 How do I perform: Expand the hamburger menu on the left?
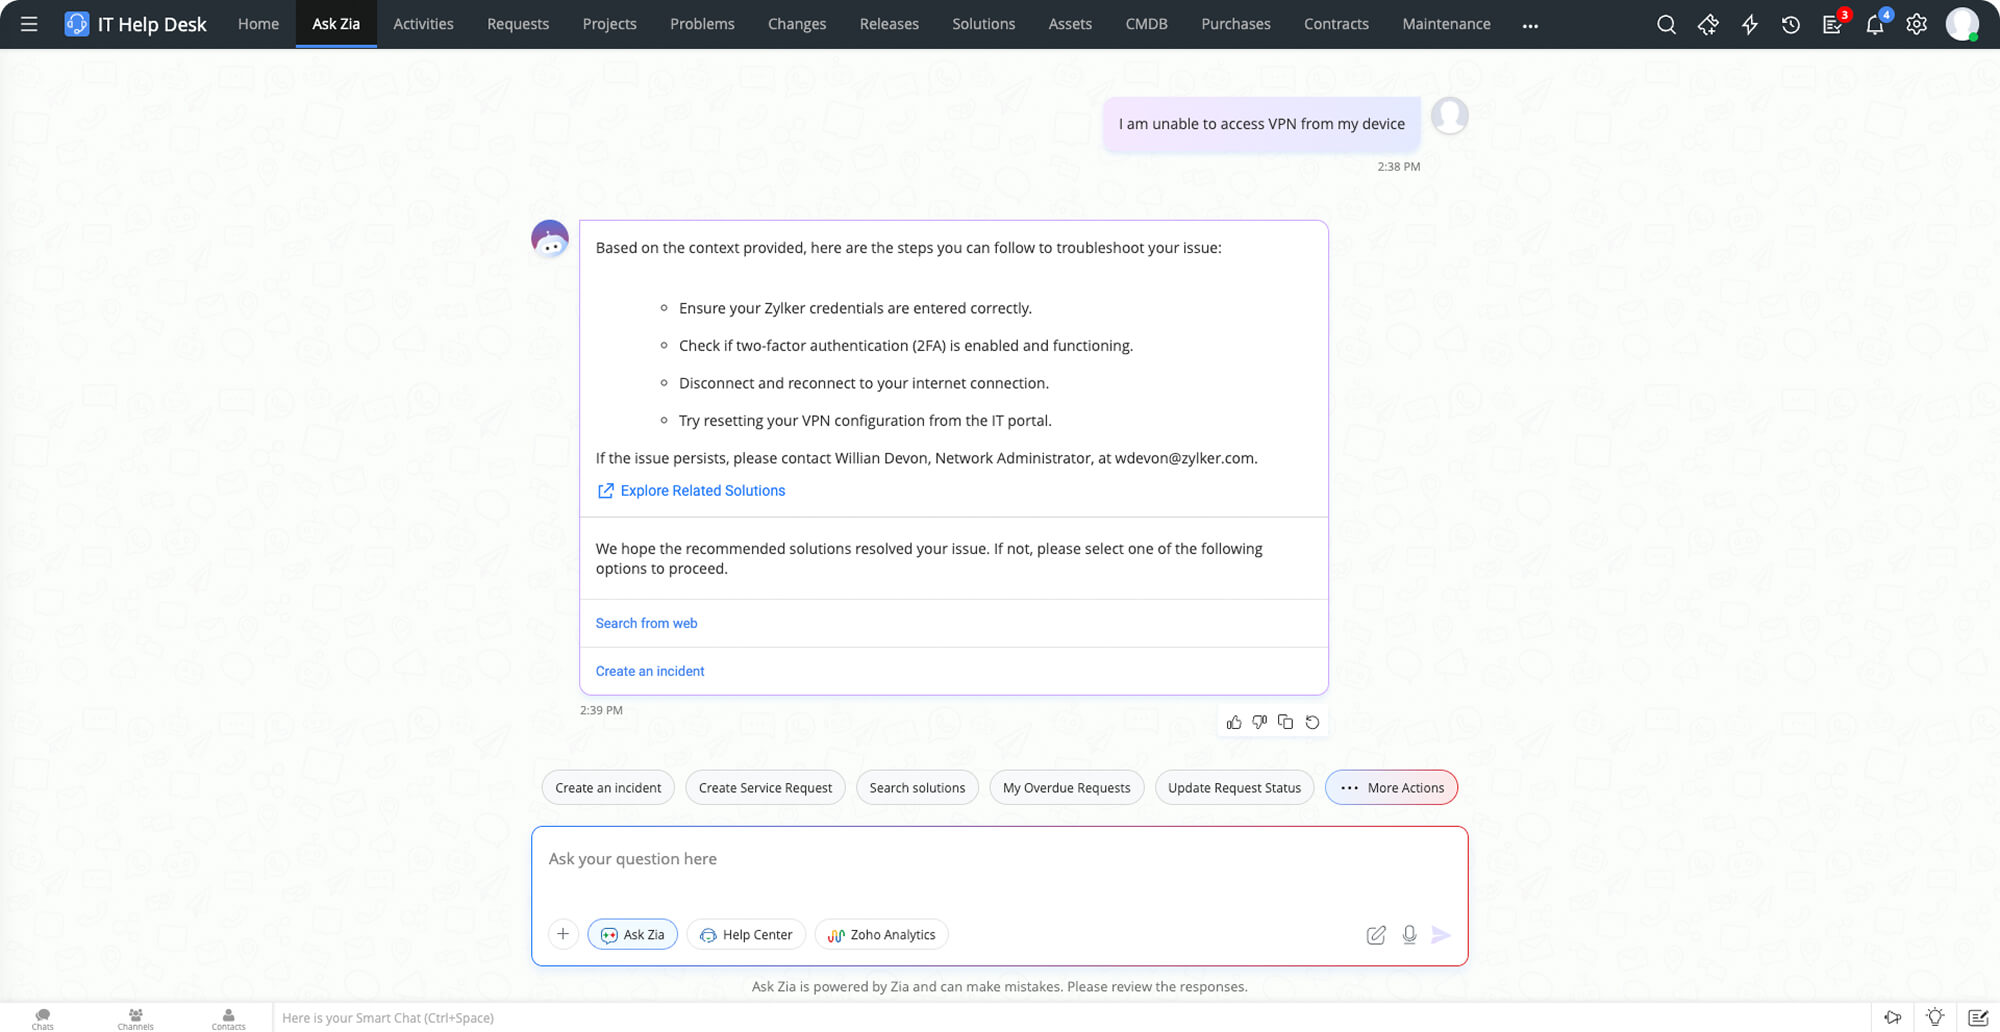(x=28, y=23)
